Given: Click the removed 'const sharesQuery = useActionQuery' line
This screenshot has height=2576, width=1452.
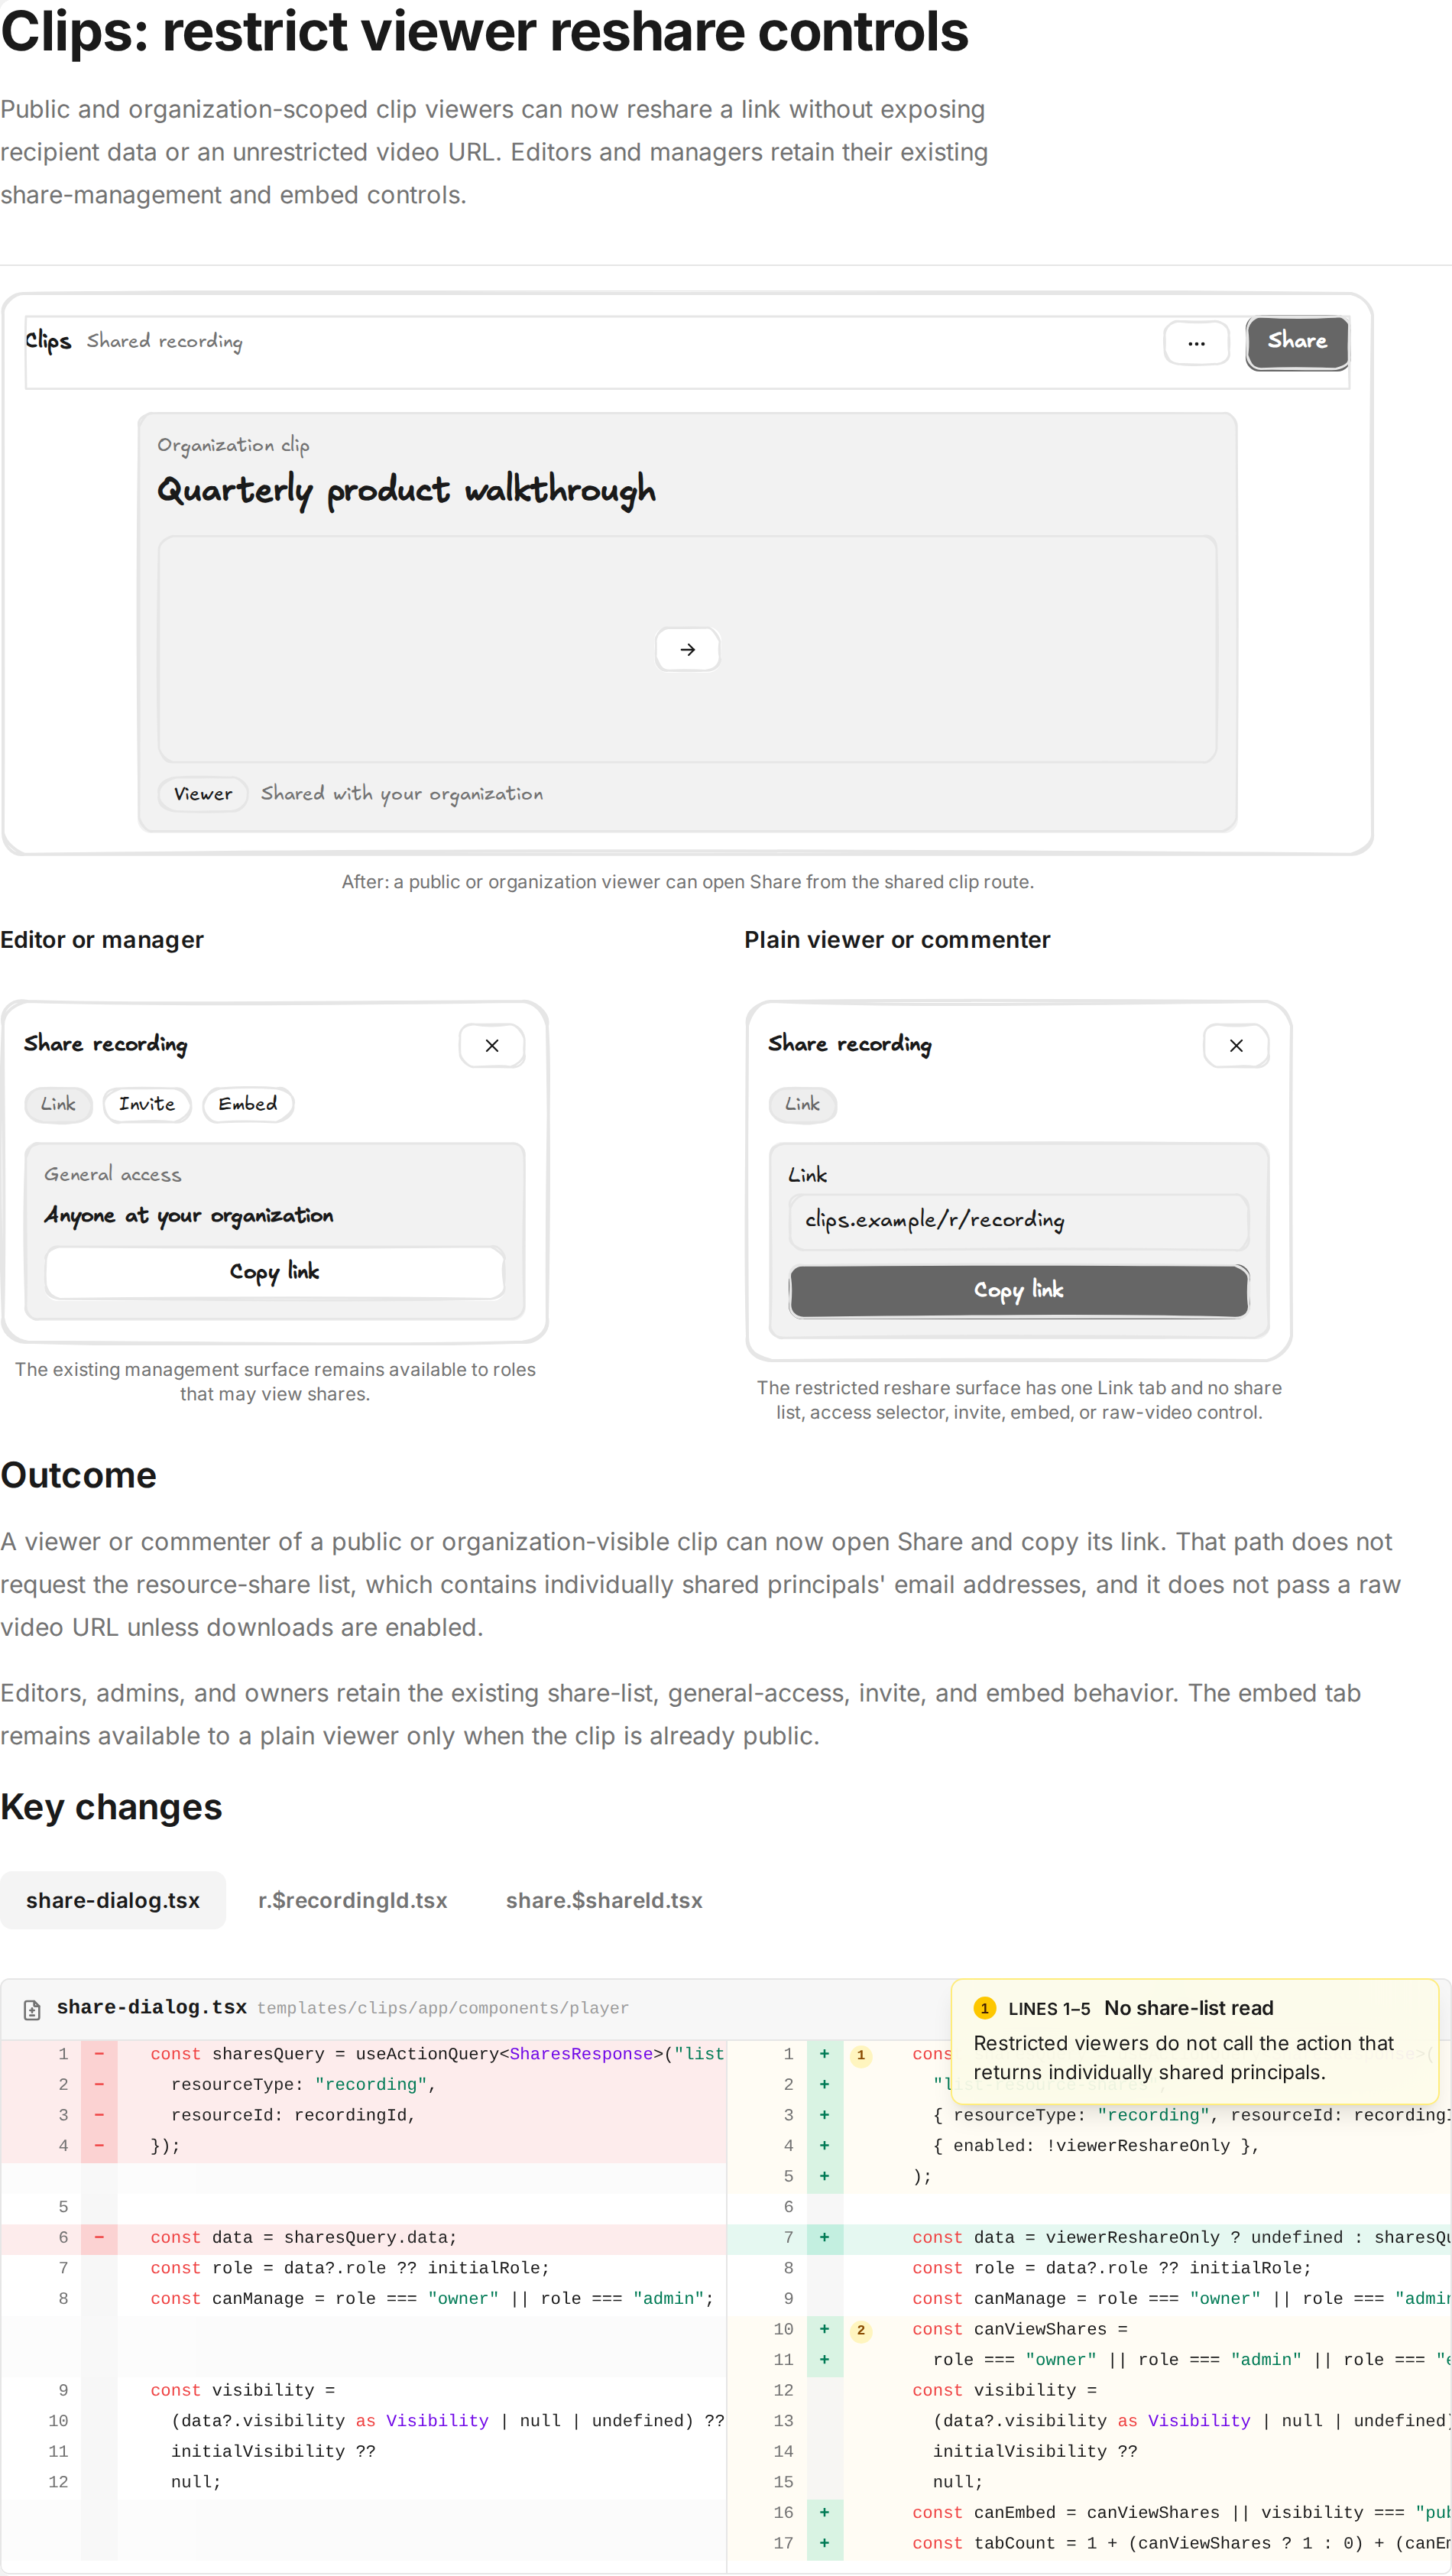Looking at the screenshot, I should coord(364,2055).
